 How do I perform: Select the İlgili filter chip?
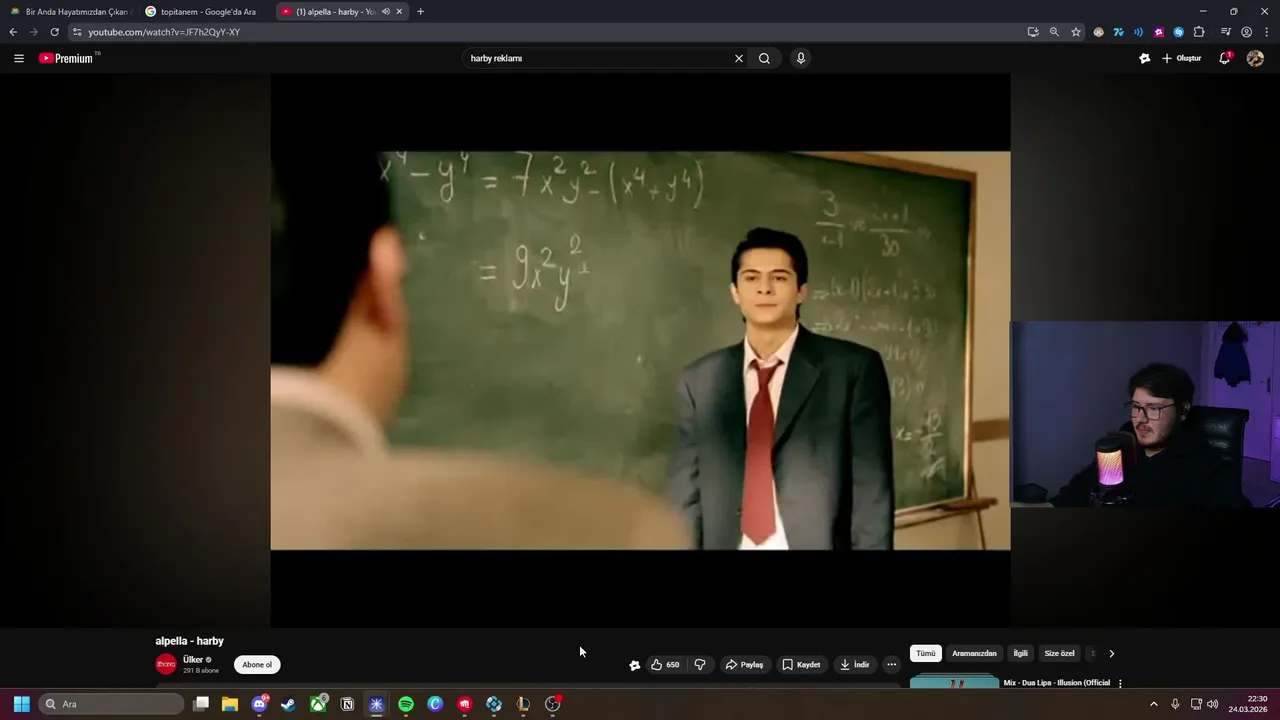pos(1021,653)
